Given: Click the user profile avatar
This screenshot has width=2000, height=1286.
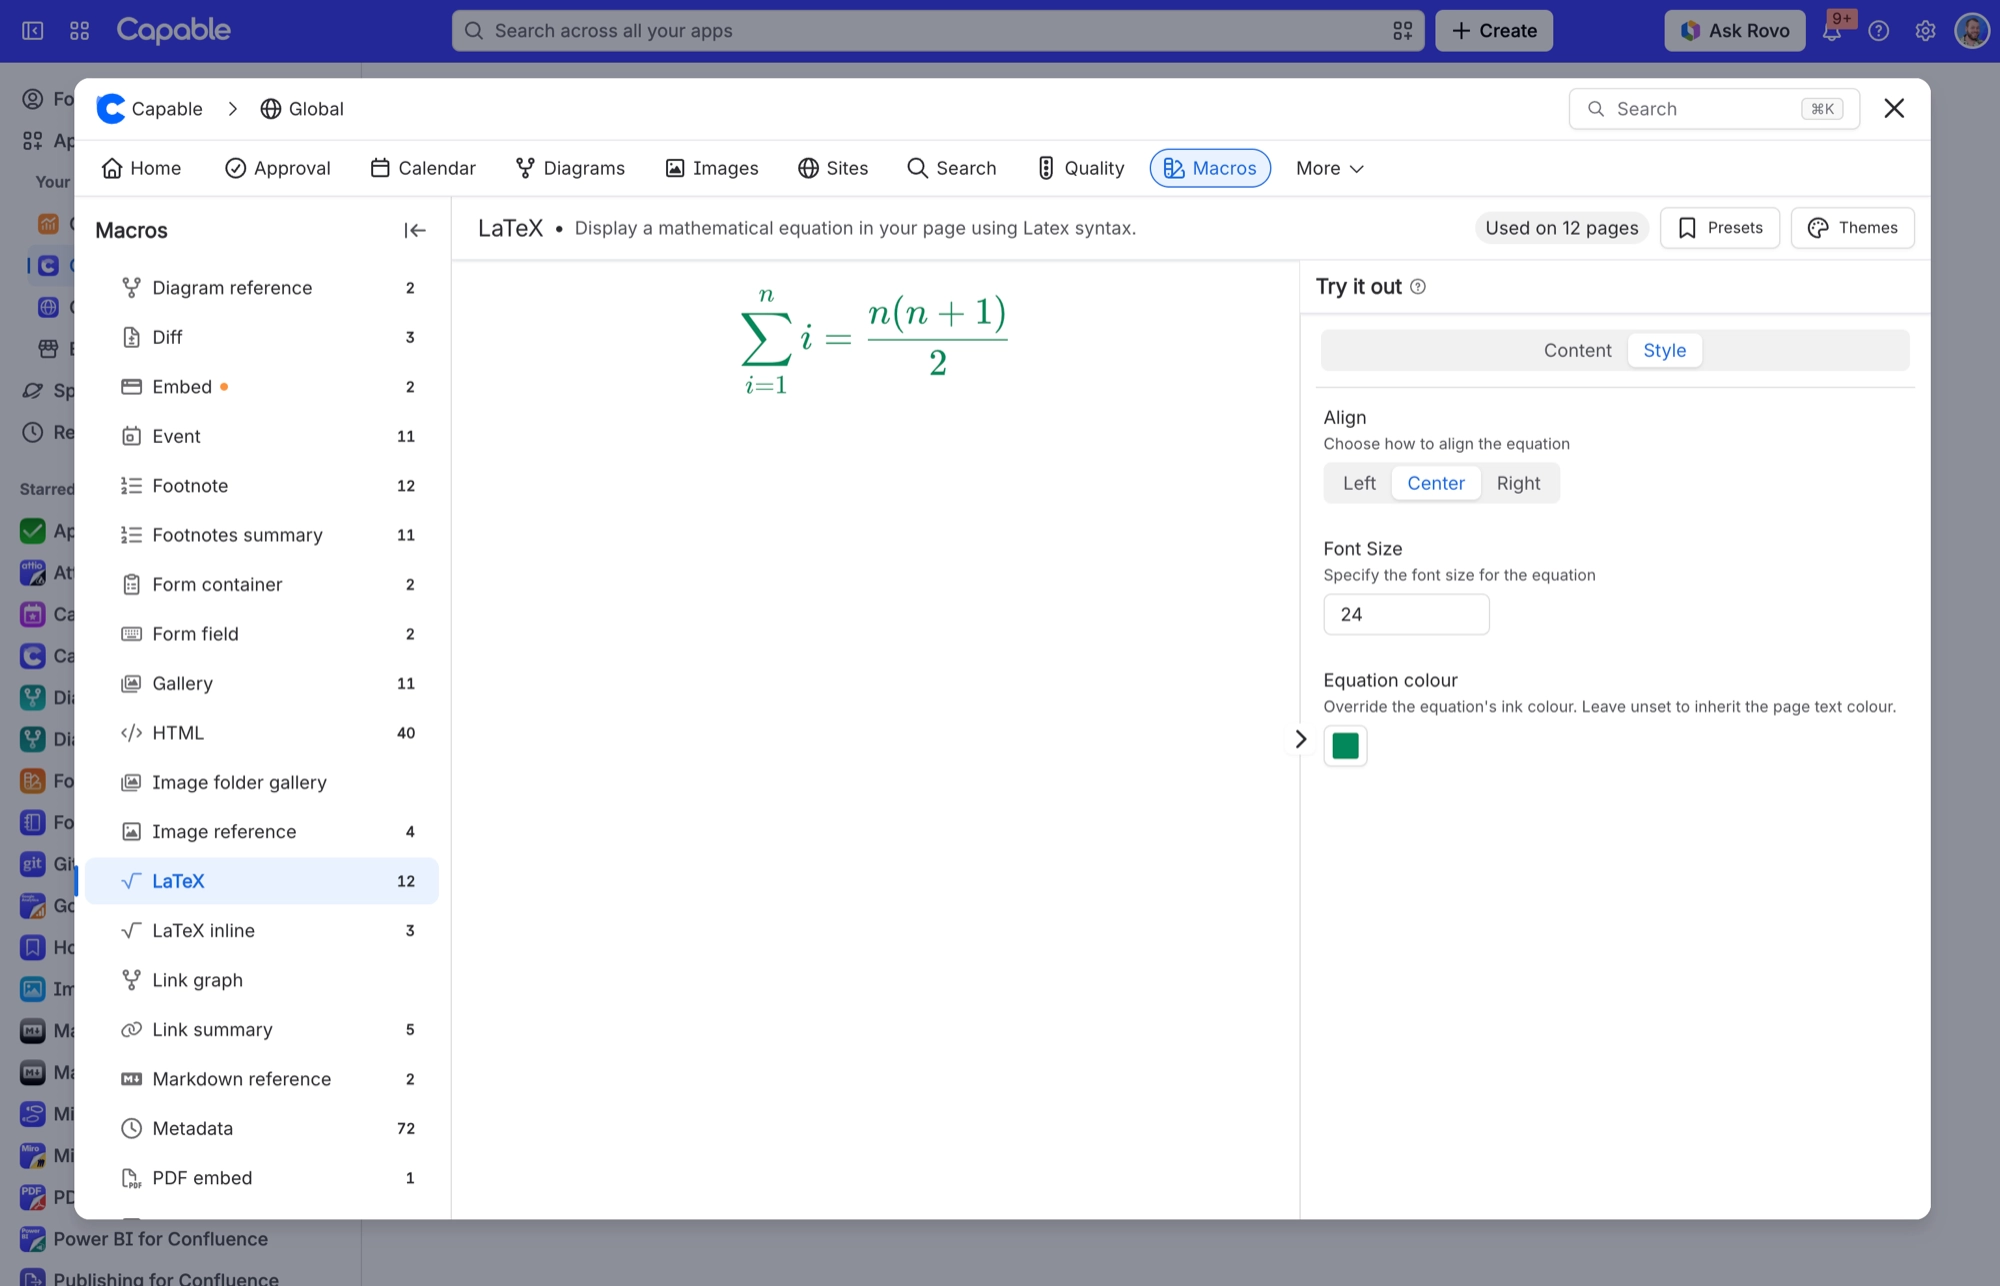Looking at the screenshot, I should click(x=1972, y=31).
